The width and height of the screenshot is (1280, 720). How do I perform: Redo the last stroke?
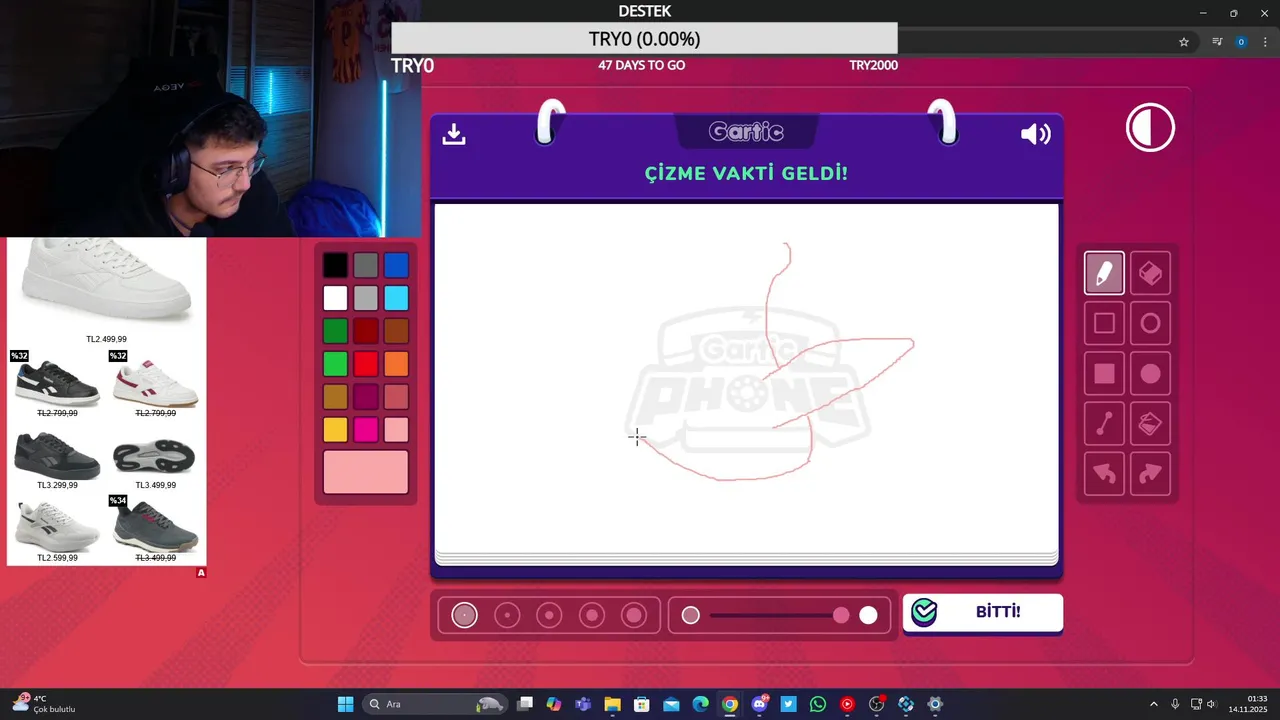click(x=1150, y=474)
